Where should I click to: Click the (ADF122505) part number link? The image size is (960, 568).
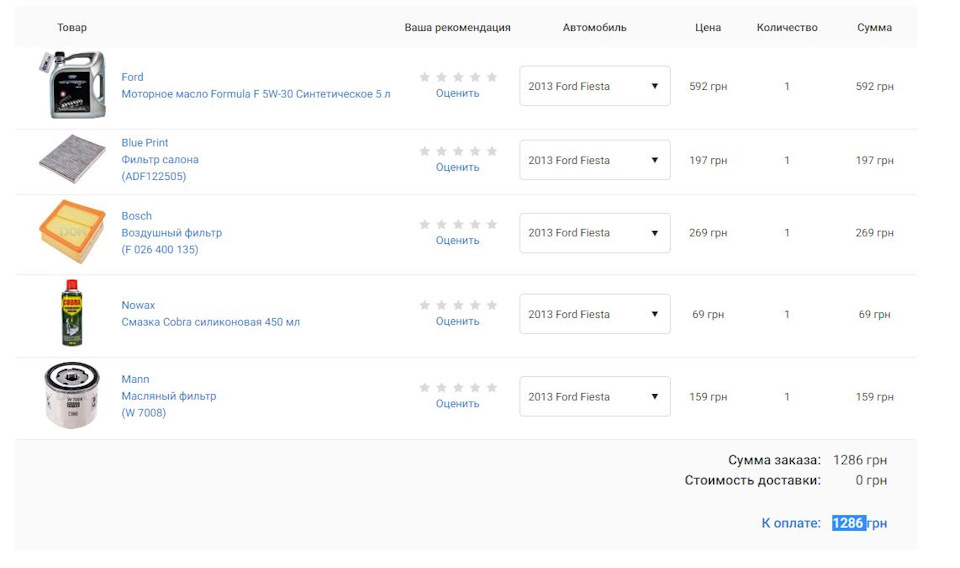154,176
